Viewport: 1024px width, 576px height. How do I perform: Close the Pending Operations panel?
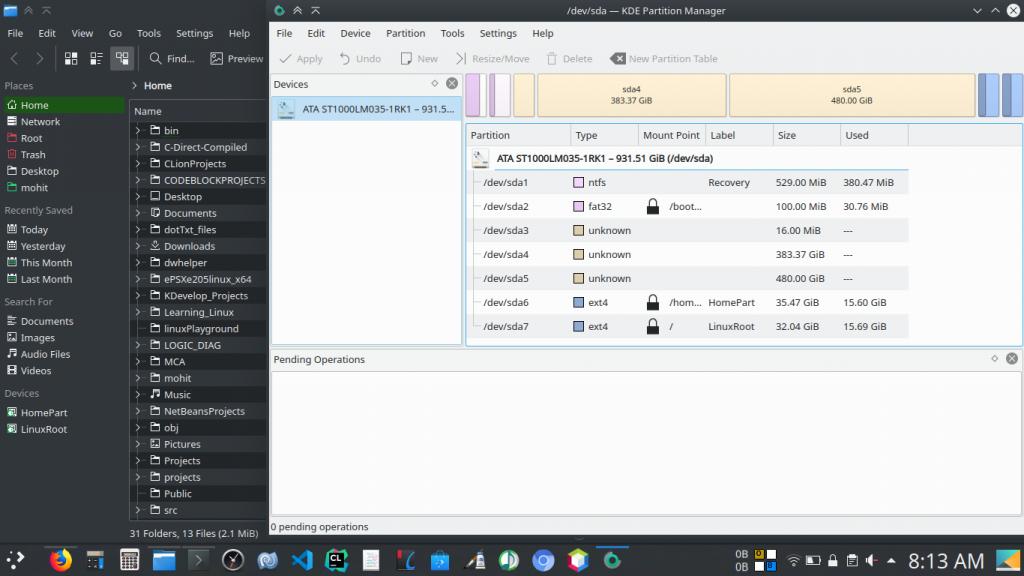[x=1011, y=359]
